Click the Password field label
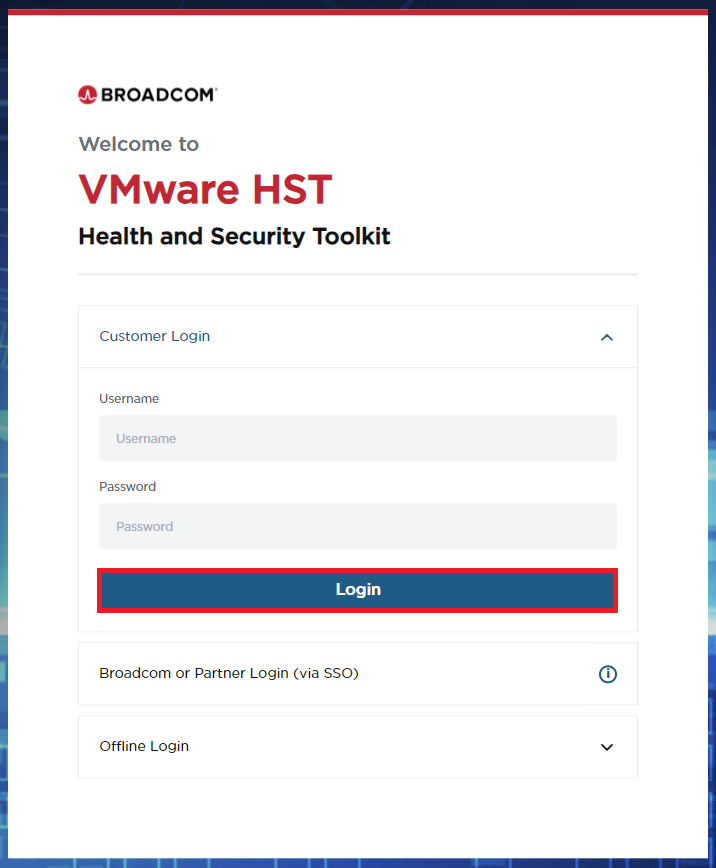716x868 pixels. pos(127,487)
